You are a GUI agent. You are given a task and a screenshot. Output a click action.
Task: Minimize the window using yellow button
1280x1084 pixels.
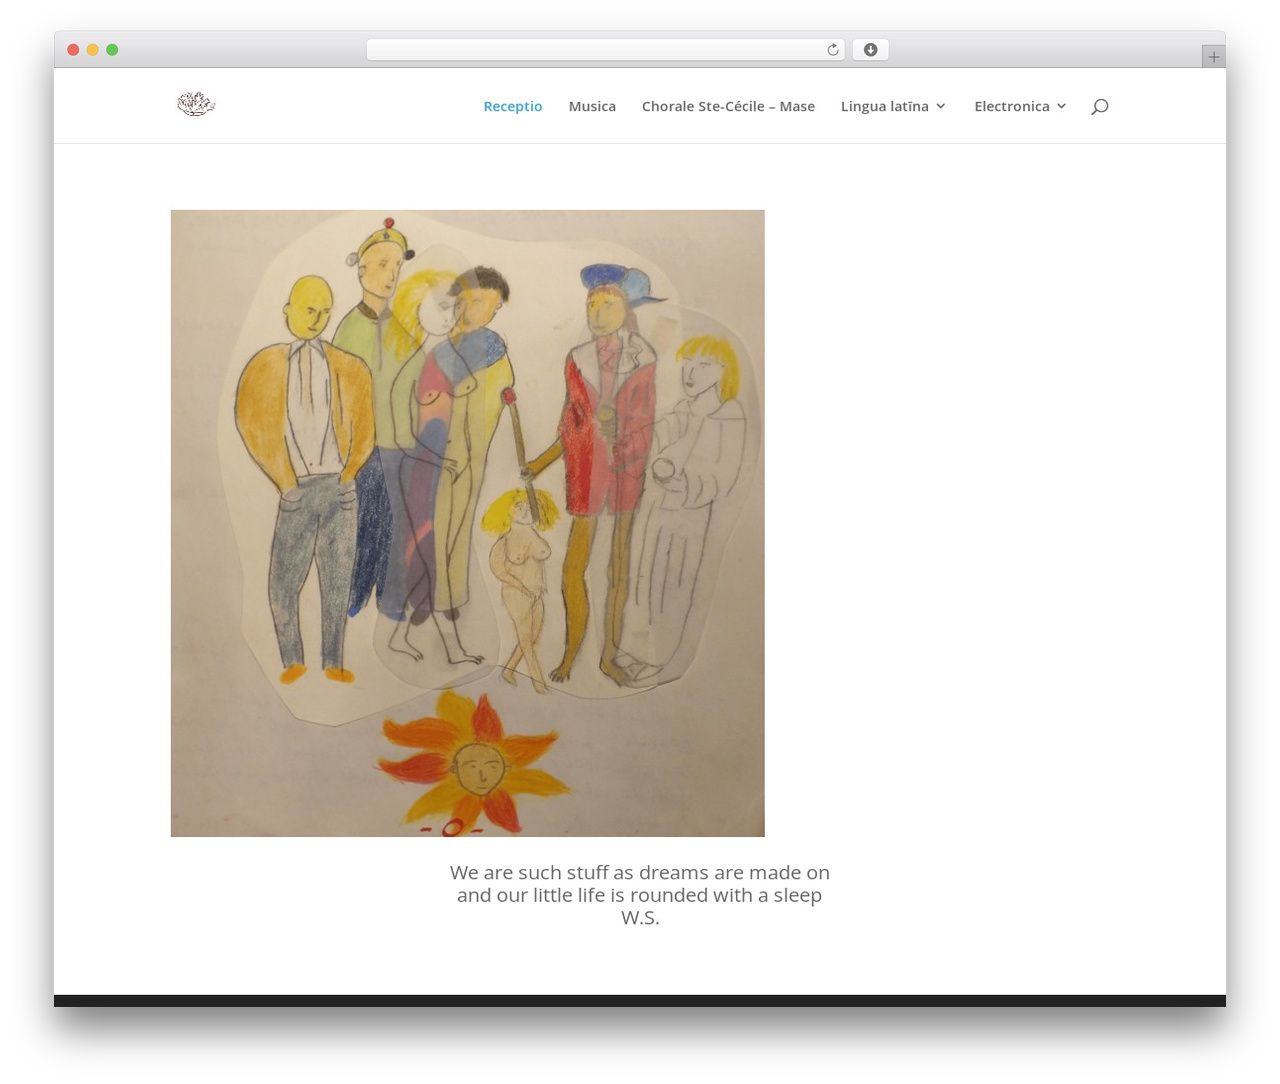pyautogui.click(x=93, y=50)
